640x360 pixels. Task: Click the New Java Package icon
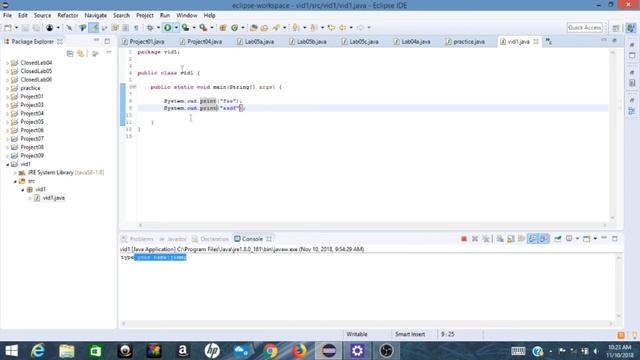pyautogui.click(x=223, y=28)
